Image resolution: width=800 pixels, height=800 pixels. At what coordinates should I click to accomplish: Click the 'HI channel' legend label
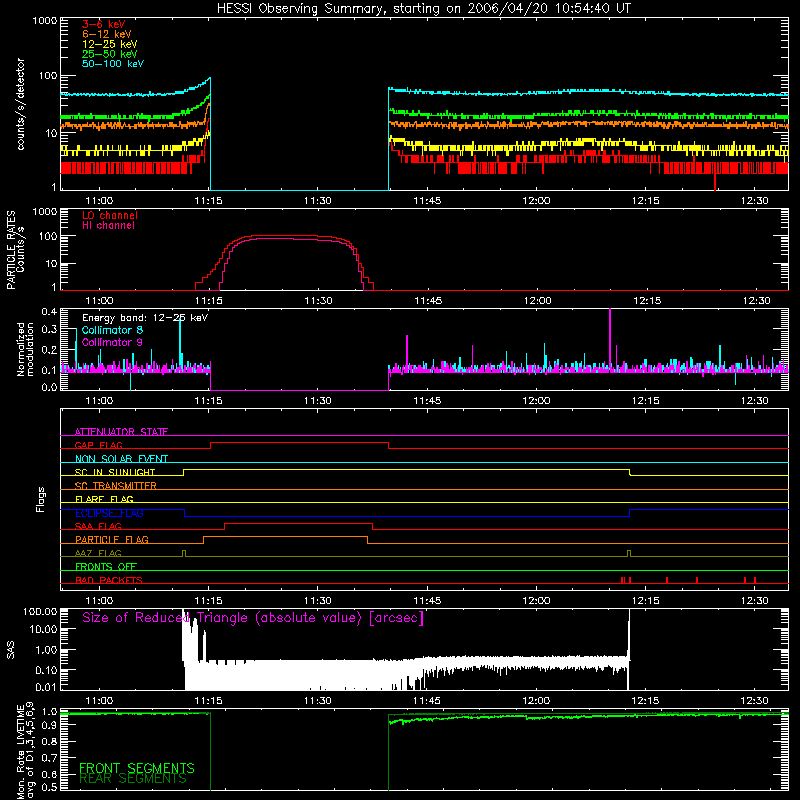point(109,226)
